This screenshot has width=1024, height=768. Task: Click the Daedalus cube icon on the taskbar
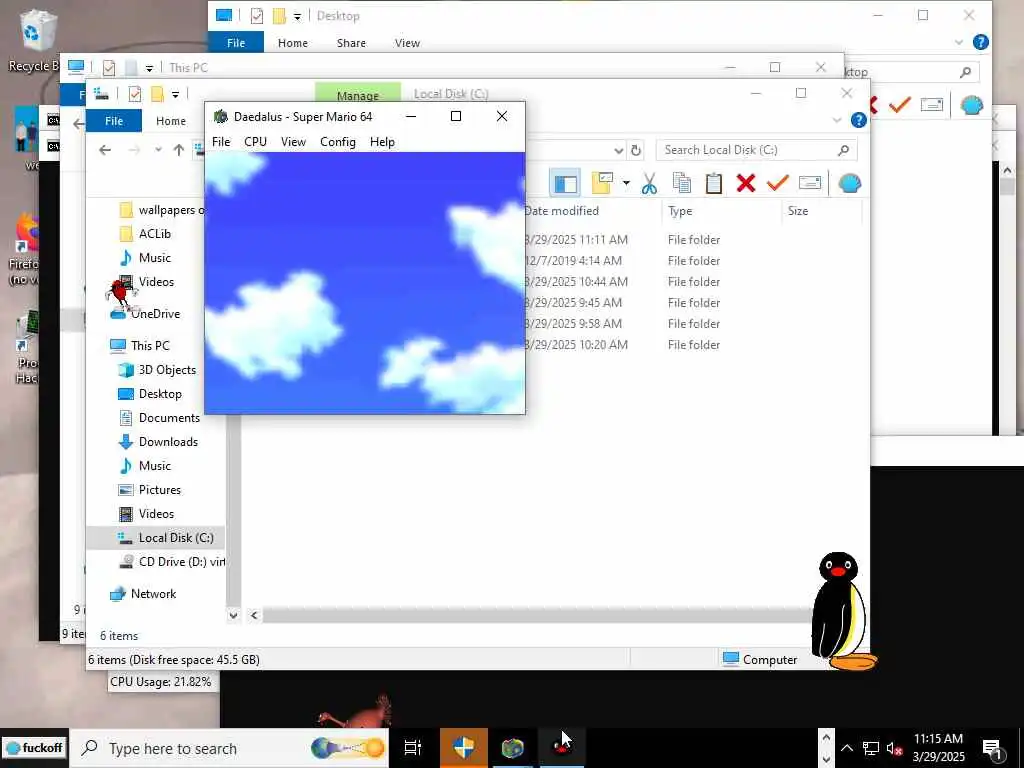513,747
